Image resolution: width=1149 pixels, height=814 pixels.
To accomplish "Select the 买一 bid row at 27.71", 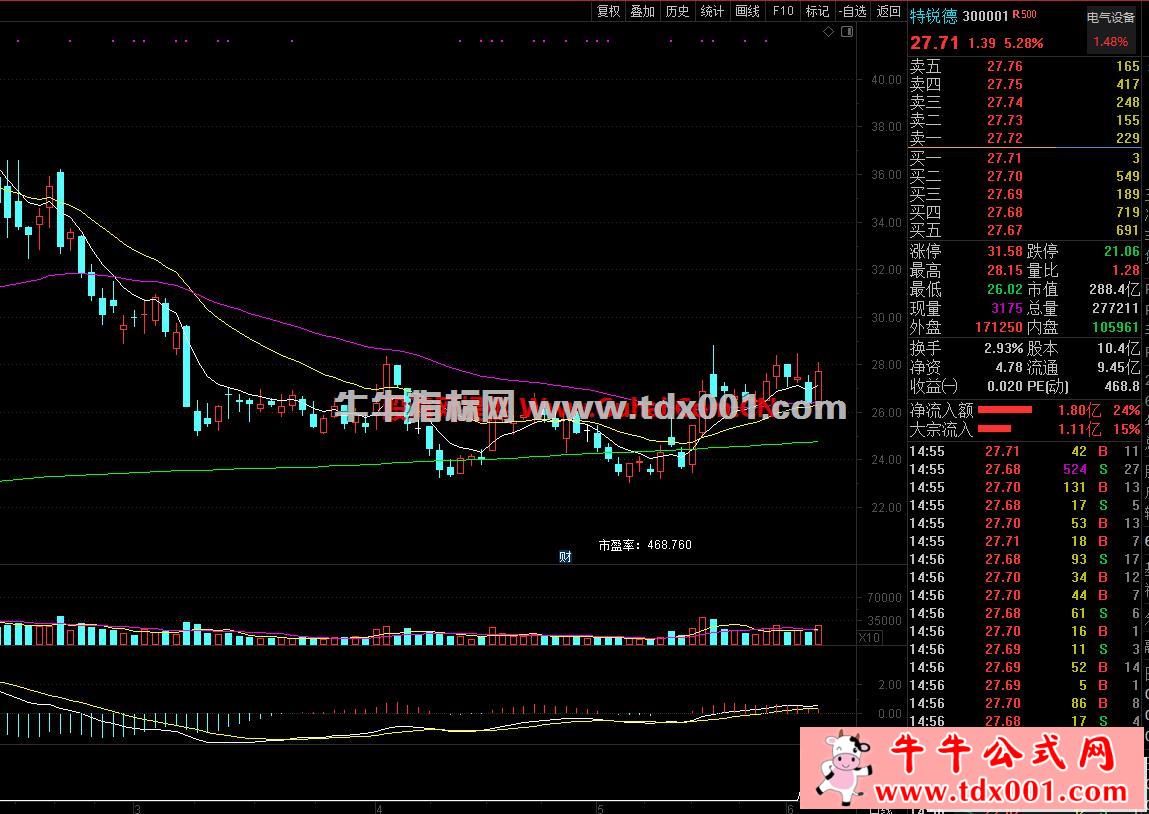I will coord(1024,158).
